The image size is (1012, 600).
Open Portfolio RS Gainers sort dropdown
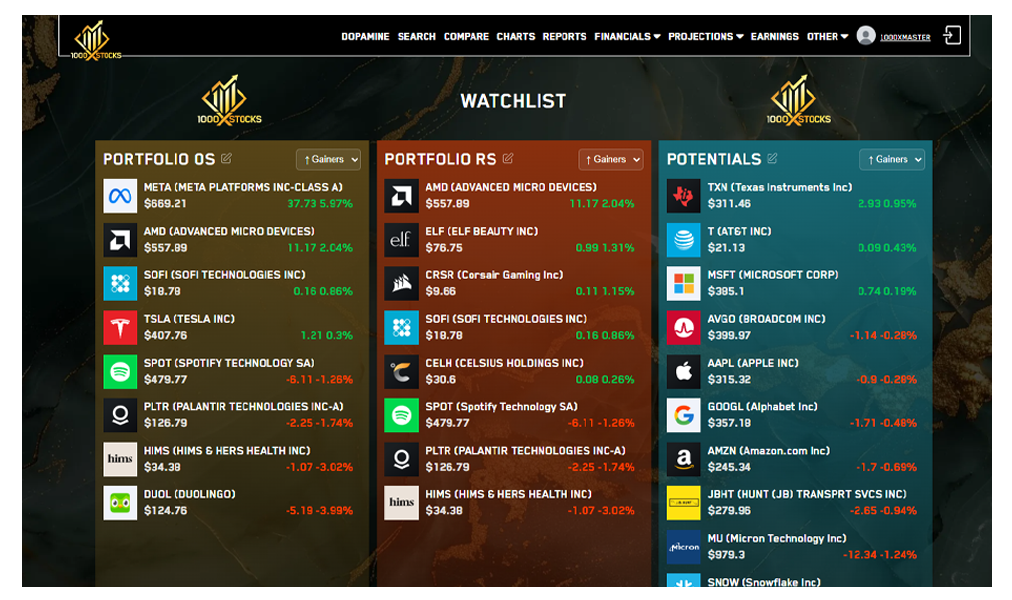coord(611,159)
